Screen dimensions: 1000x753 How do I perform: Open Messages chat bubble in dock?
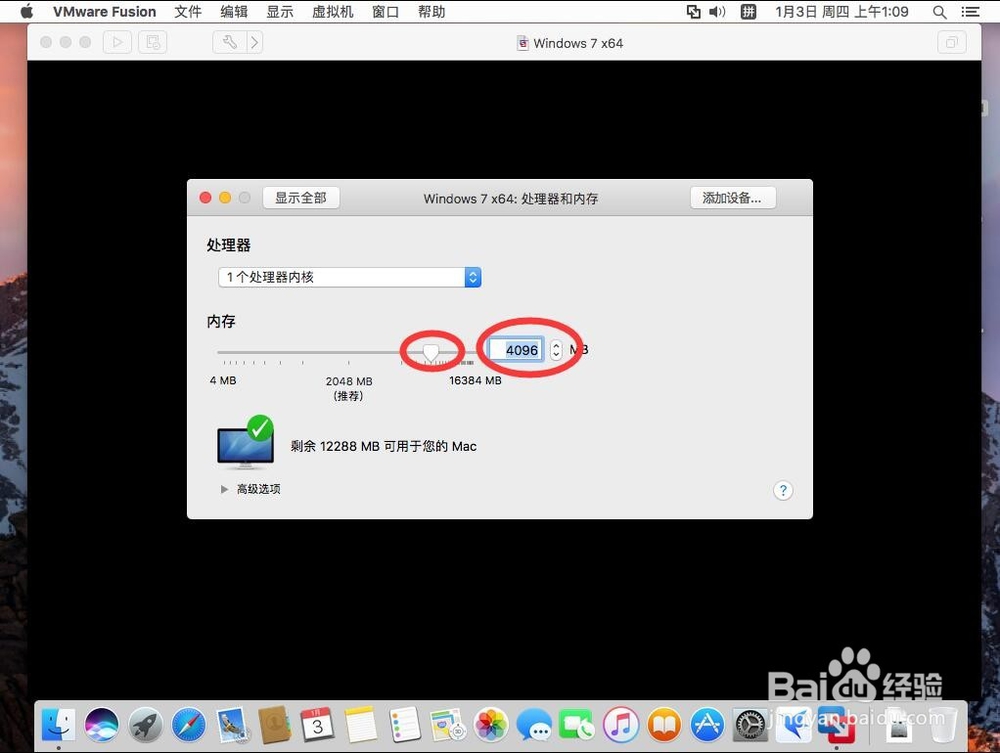point(534,725)
